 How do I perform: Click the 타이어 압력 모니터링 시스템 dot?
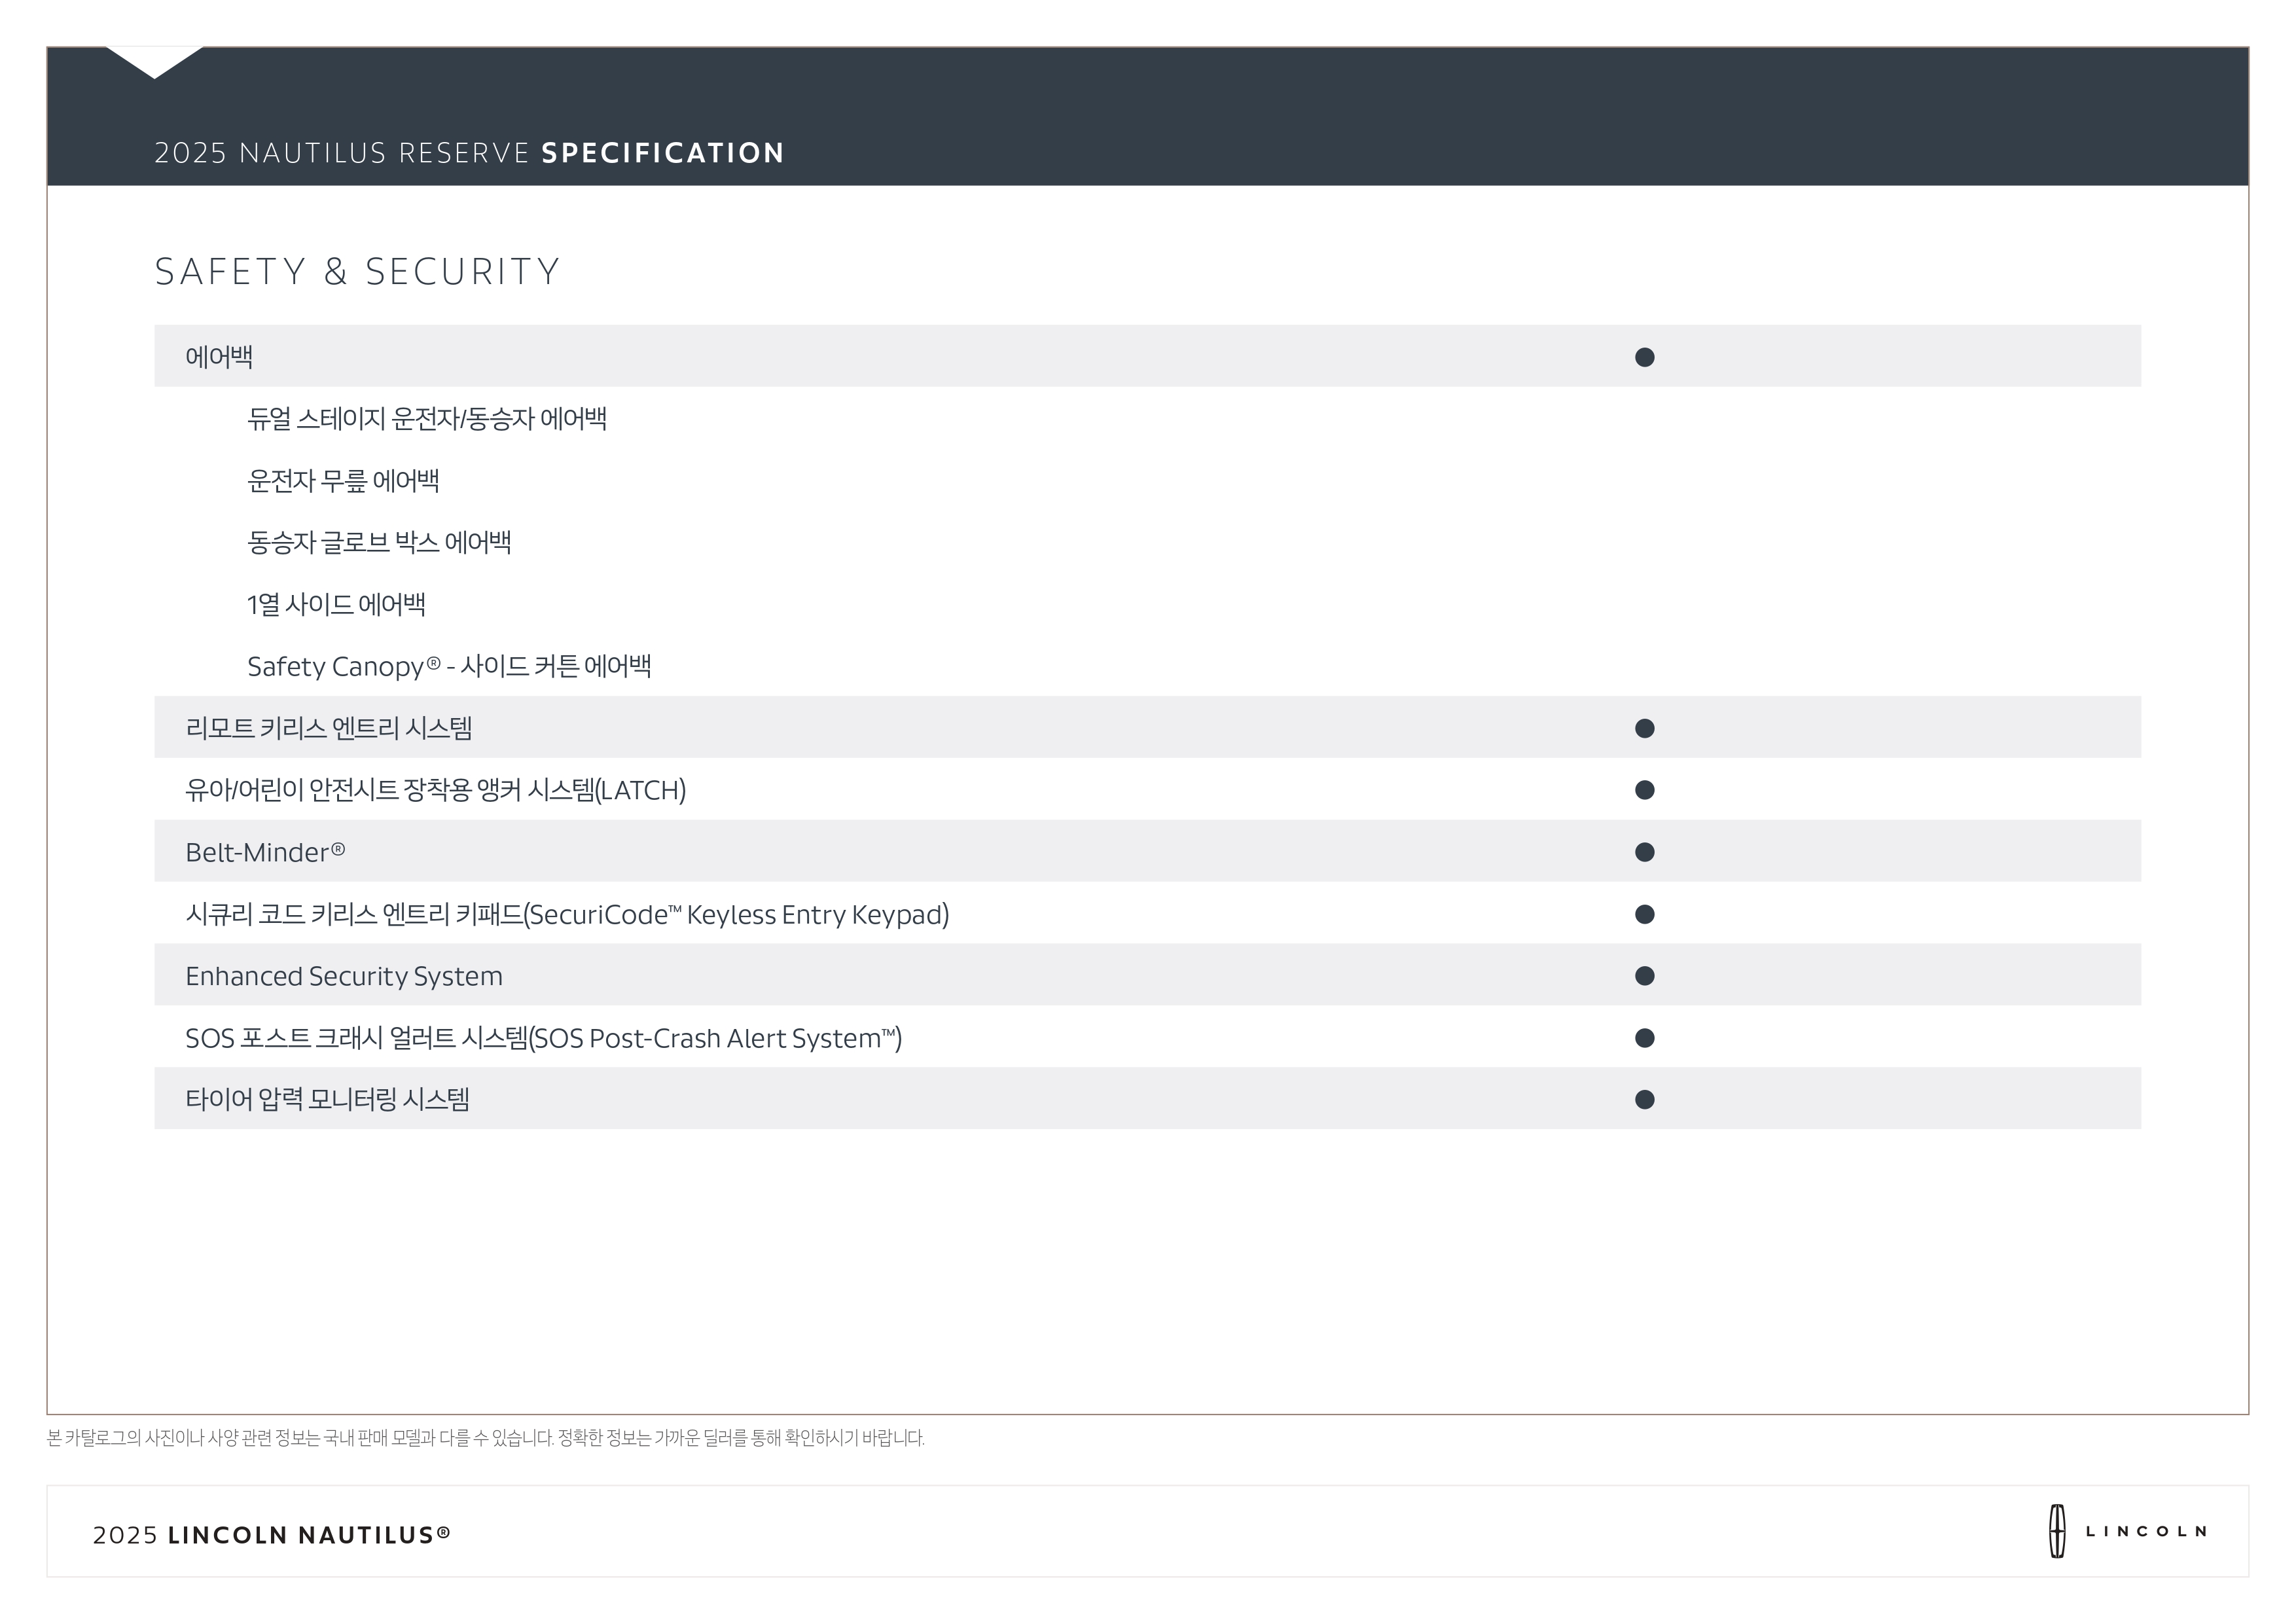click(1644, 1100)
